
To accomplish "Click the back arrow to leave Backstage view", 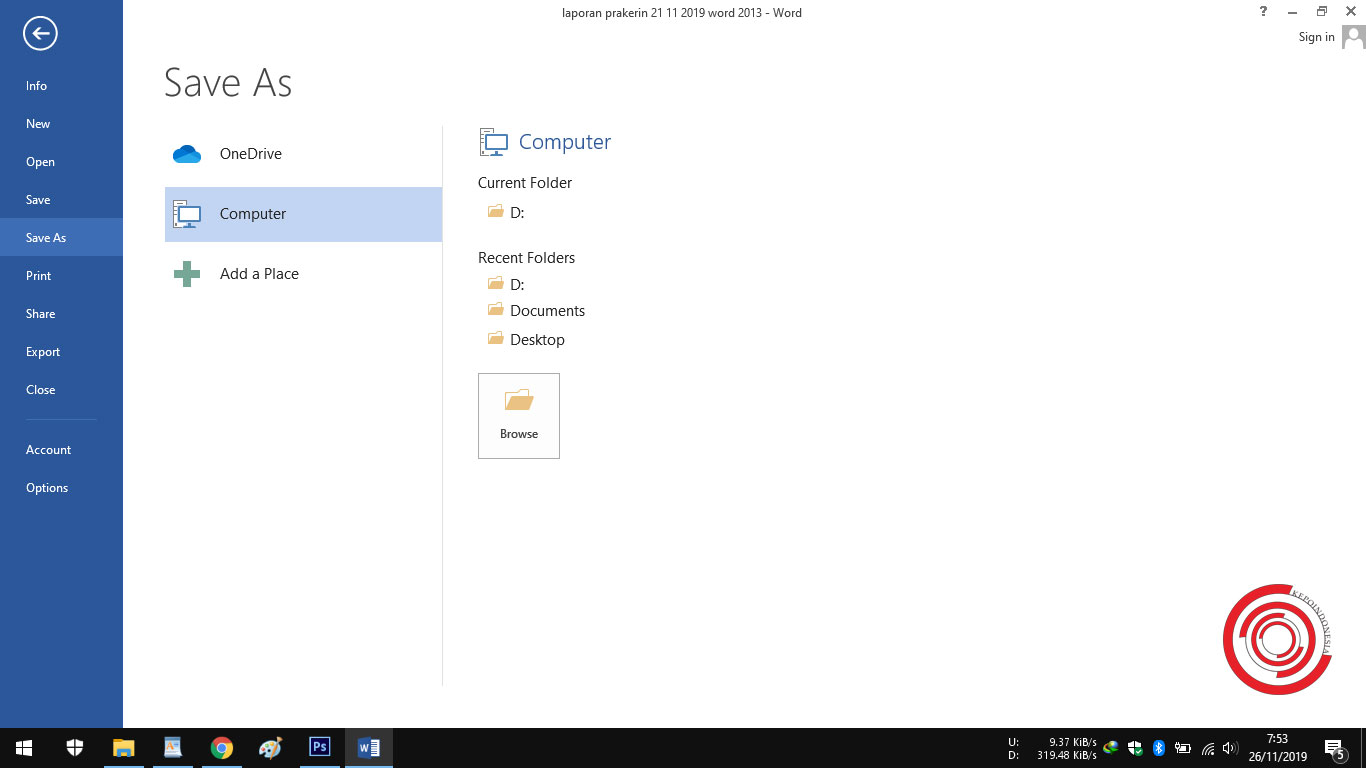I will [x=39, y=33].
